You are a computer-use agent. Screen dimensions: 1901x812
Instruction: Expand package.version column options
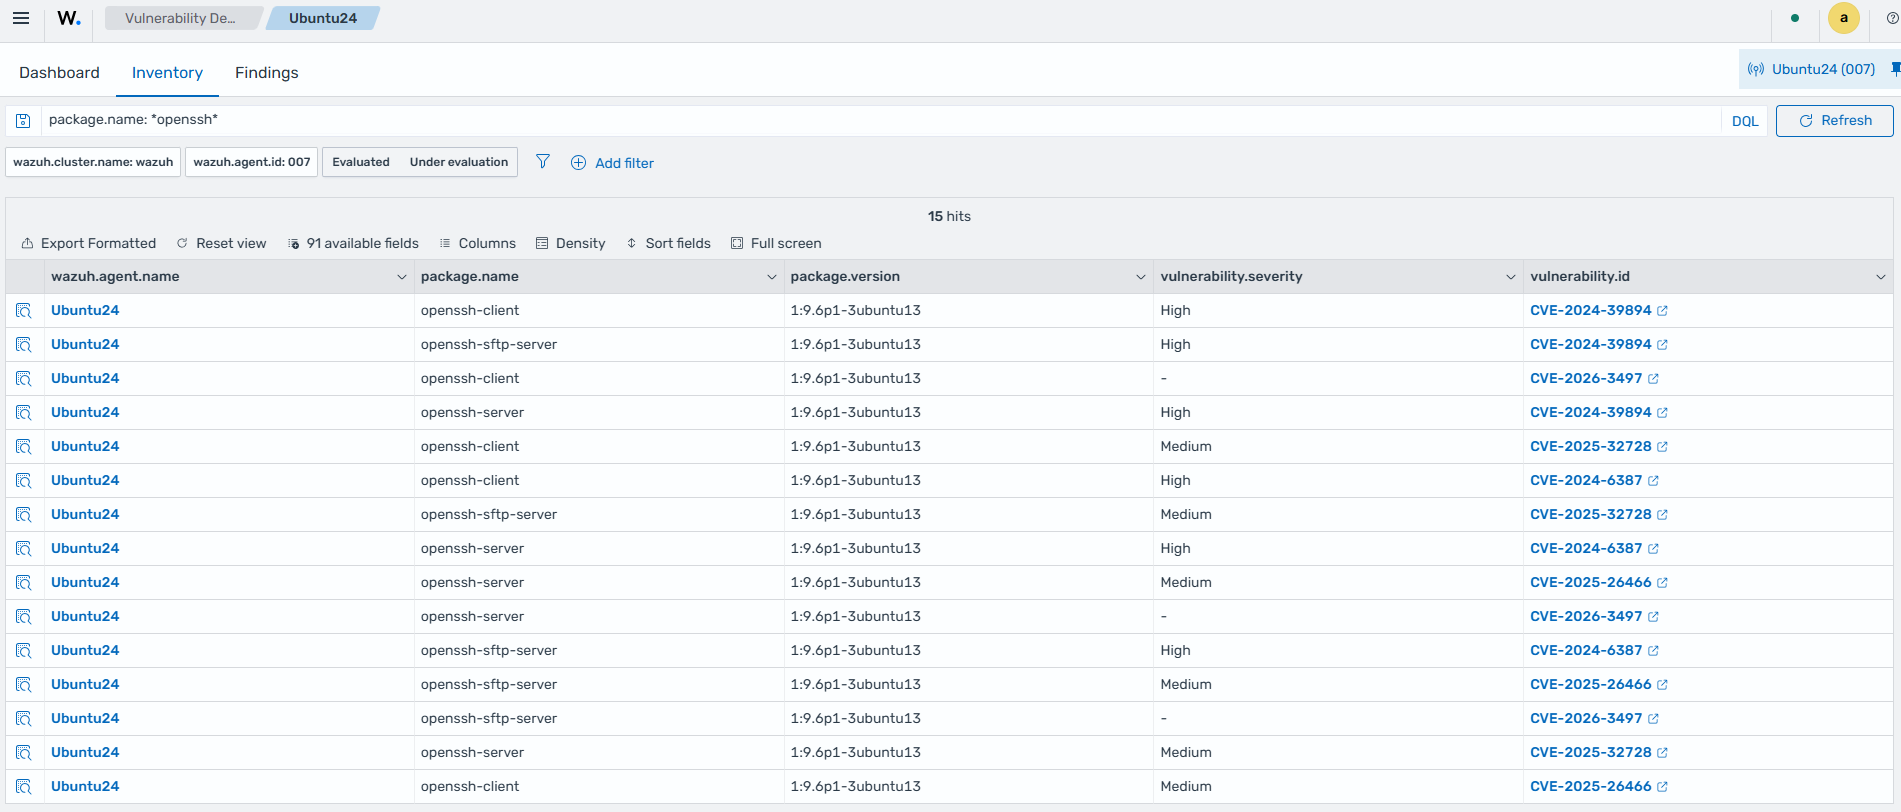pyautogui.click(x=1140, y=277)
